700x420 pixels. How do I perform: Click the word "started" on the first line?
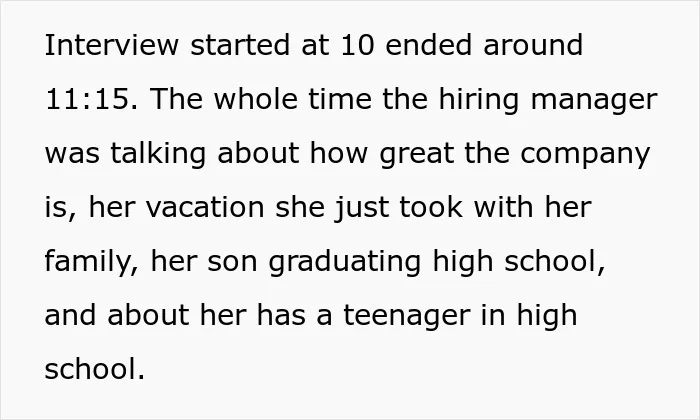240,45
